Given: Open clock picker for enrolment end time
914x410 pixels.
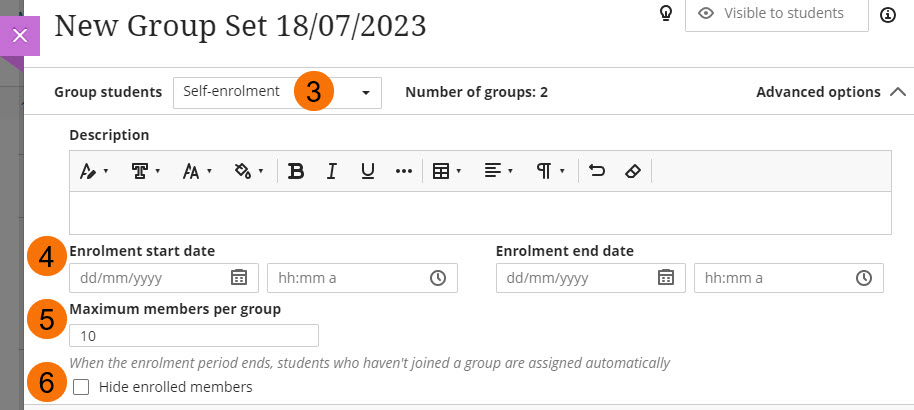Looking at the screenshot, I should (x=863, y=278).
